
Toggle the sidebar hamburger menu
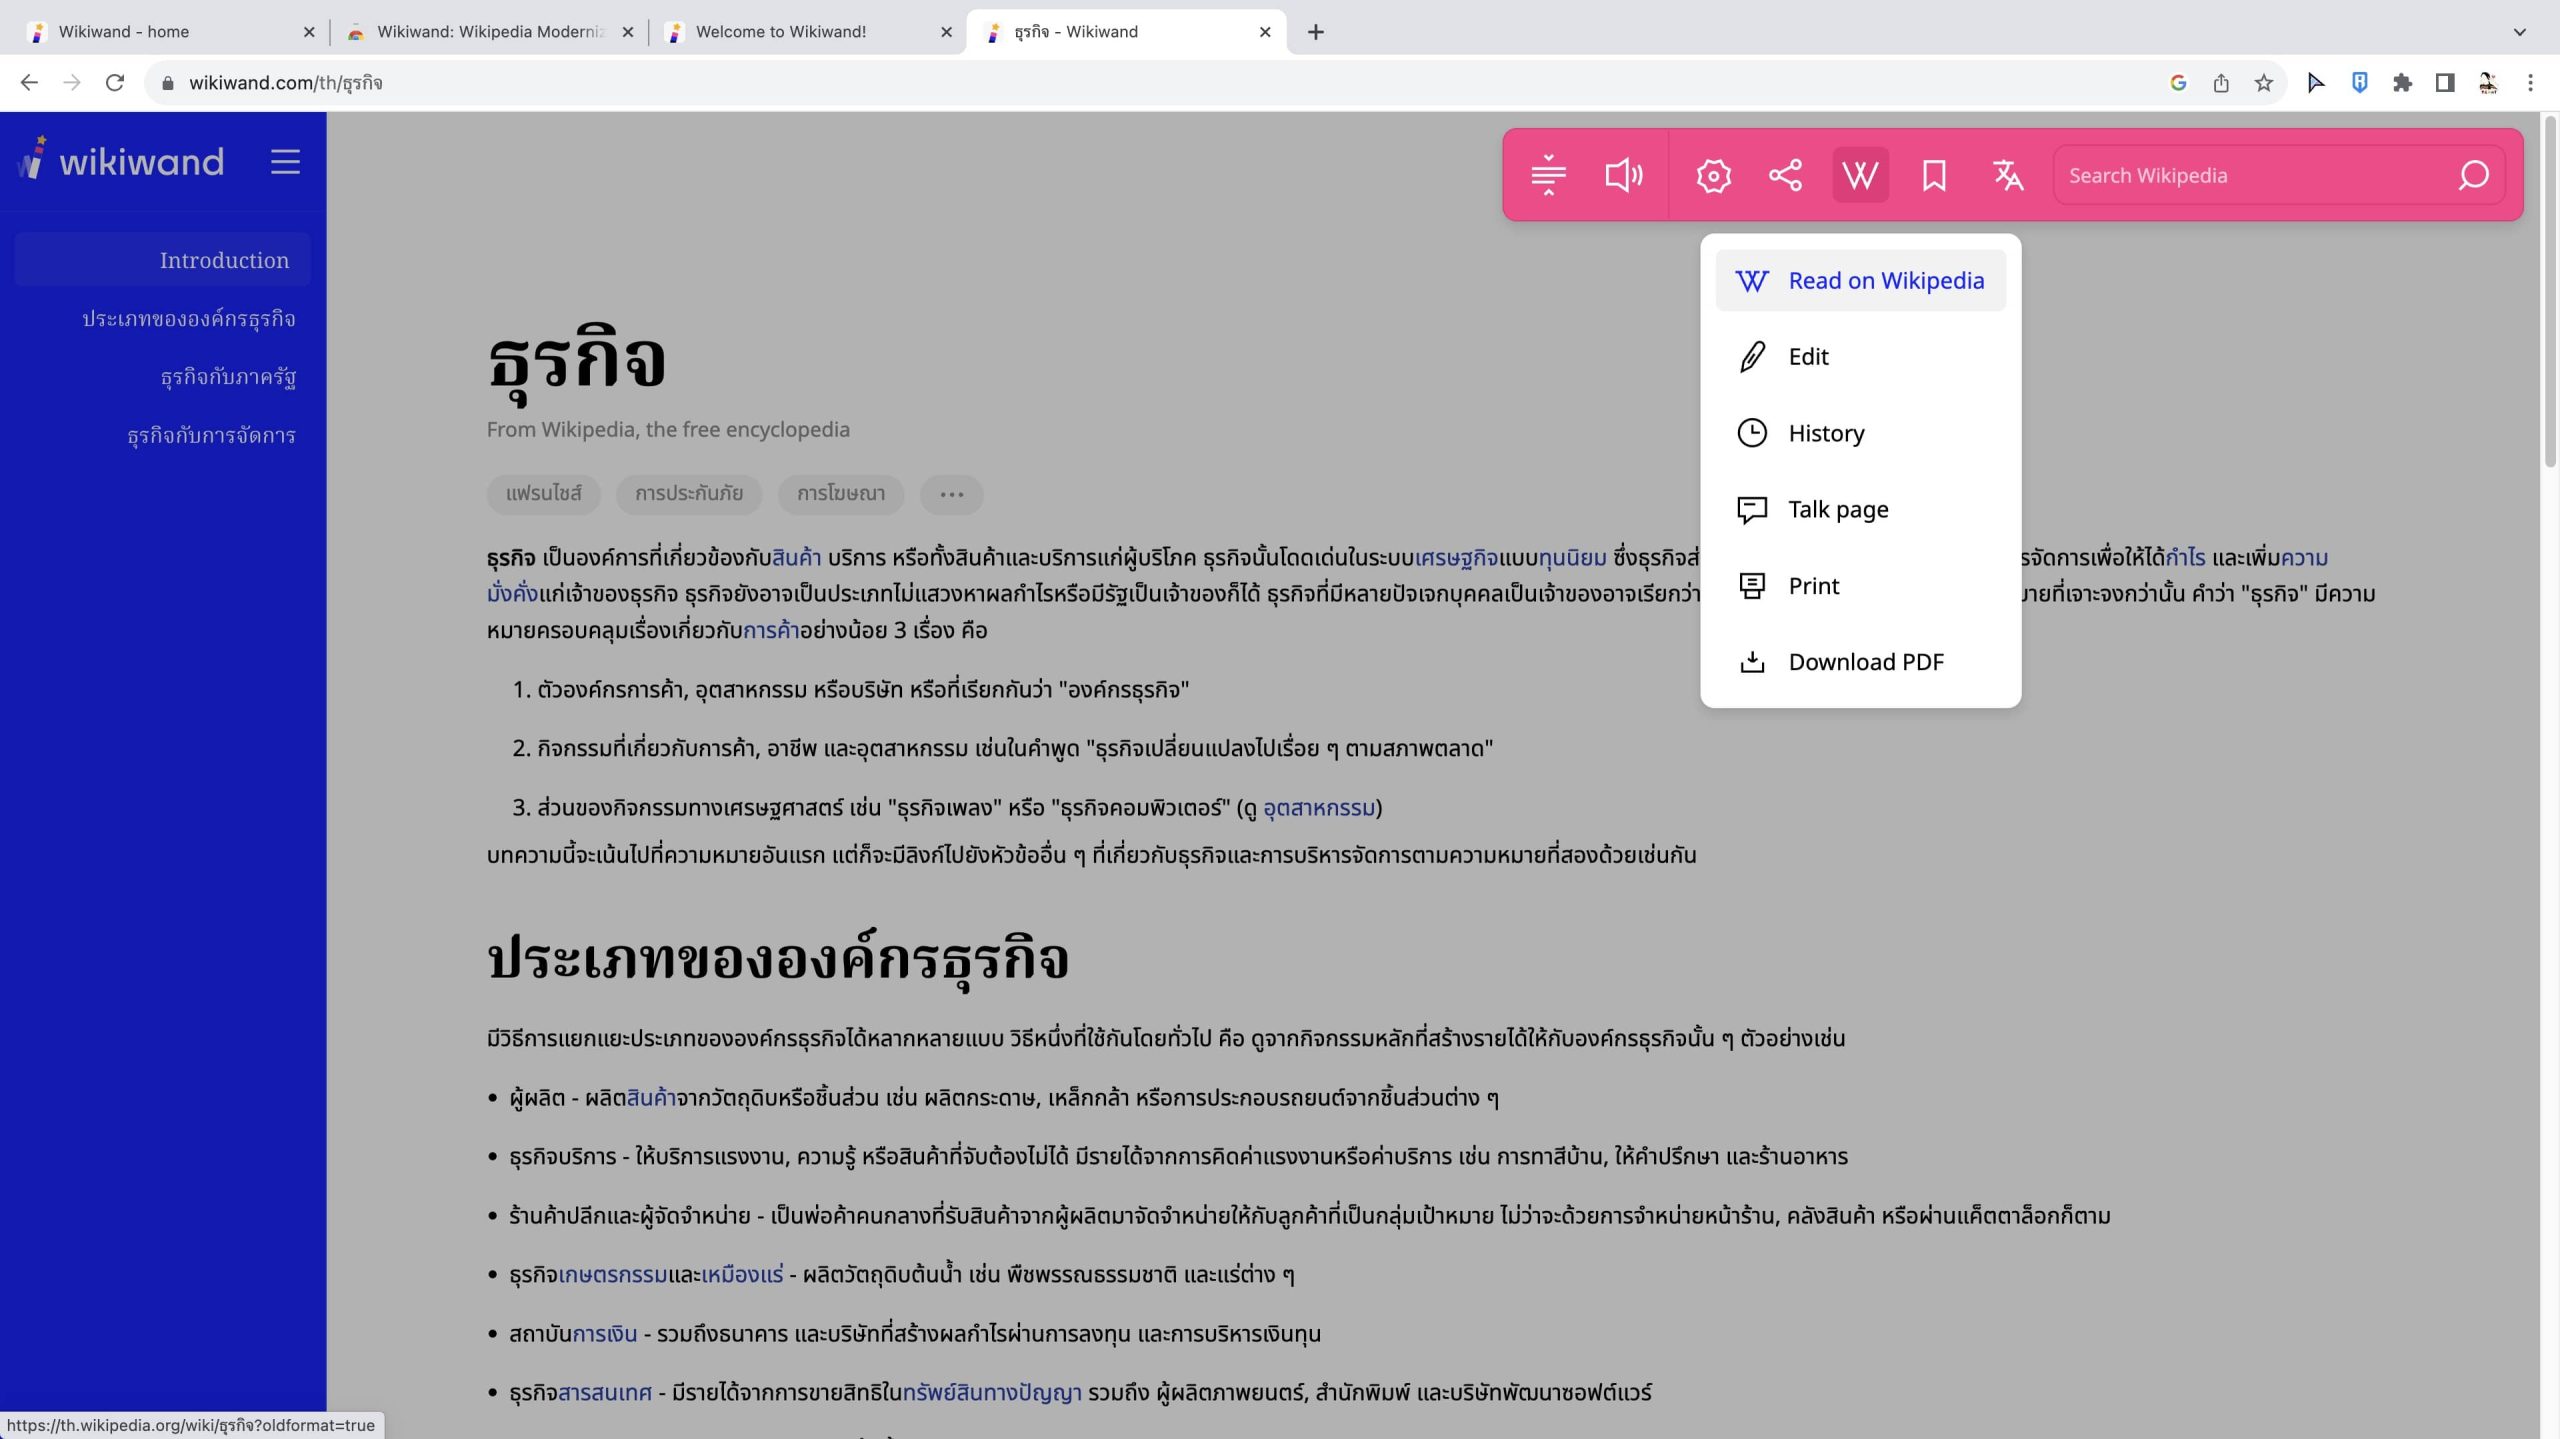(285, 162)
